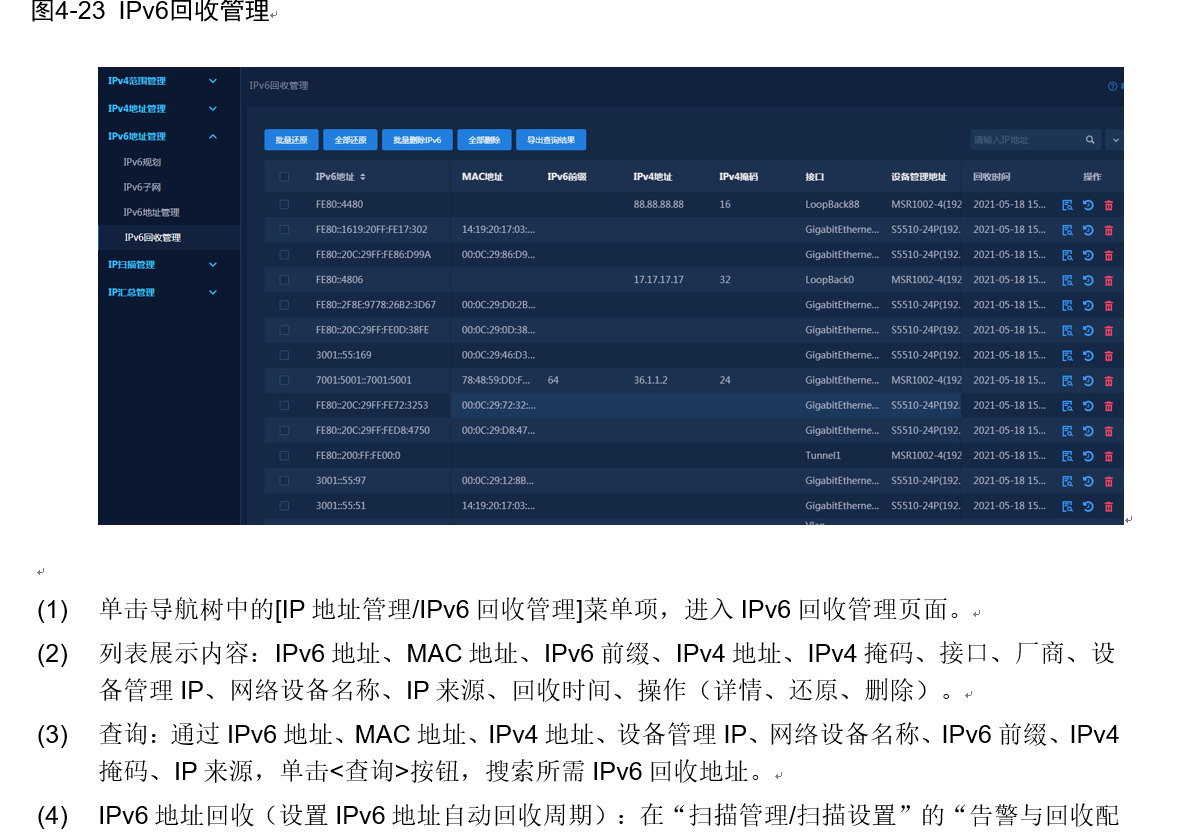The width and height of the screenshot is (1189, 839).
Task: Open the IPv6规划 menu item
Action: click(142, 162)
